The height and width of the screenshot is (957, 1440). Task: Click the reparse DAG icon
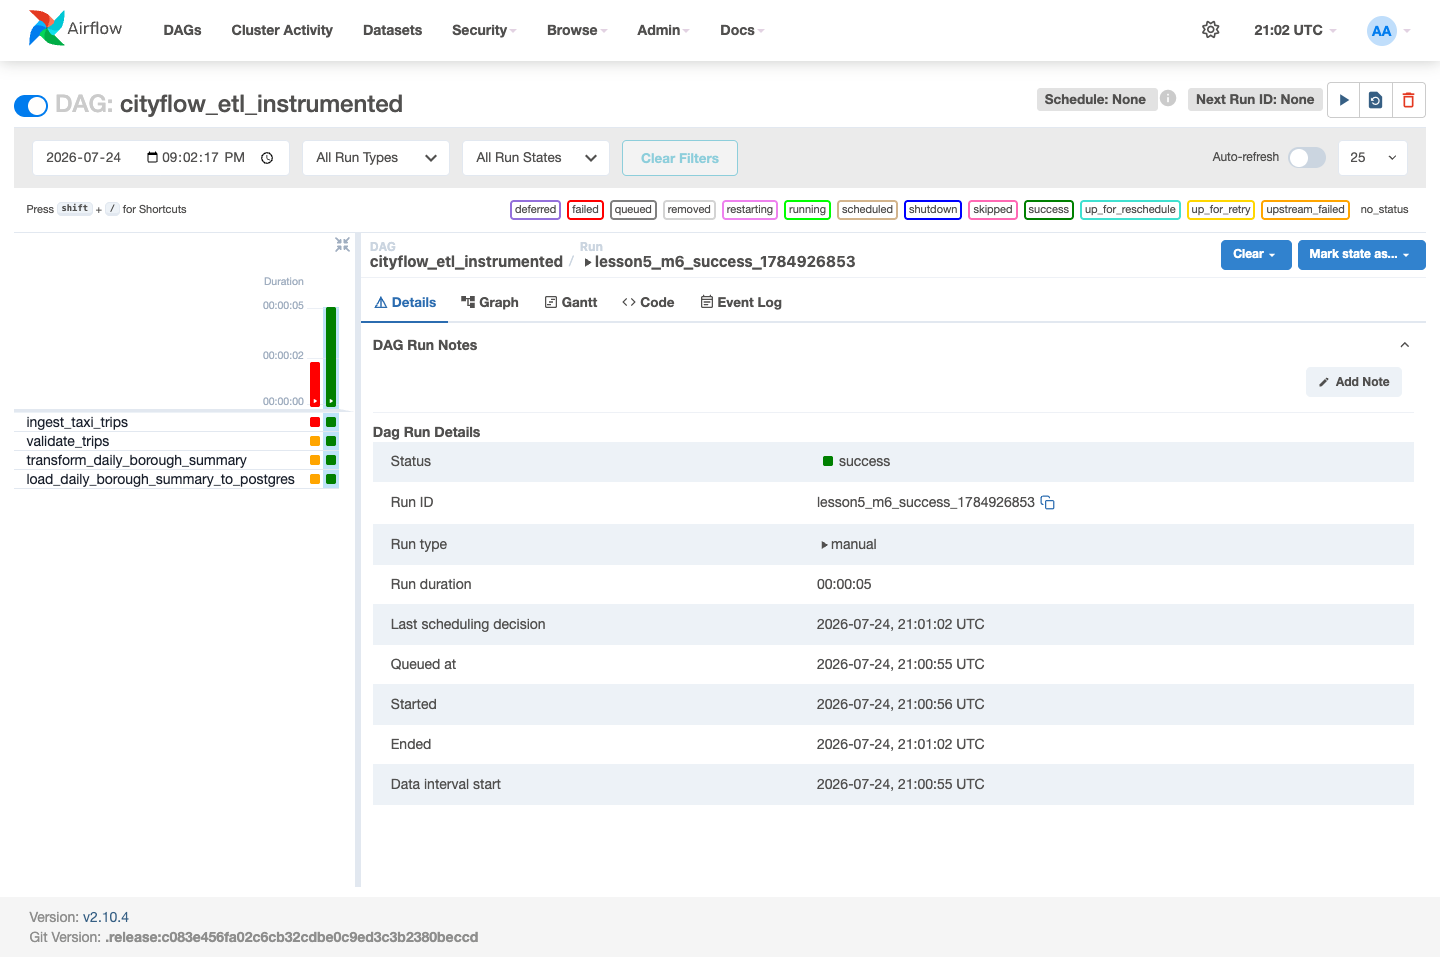1376,100
